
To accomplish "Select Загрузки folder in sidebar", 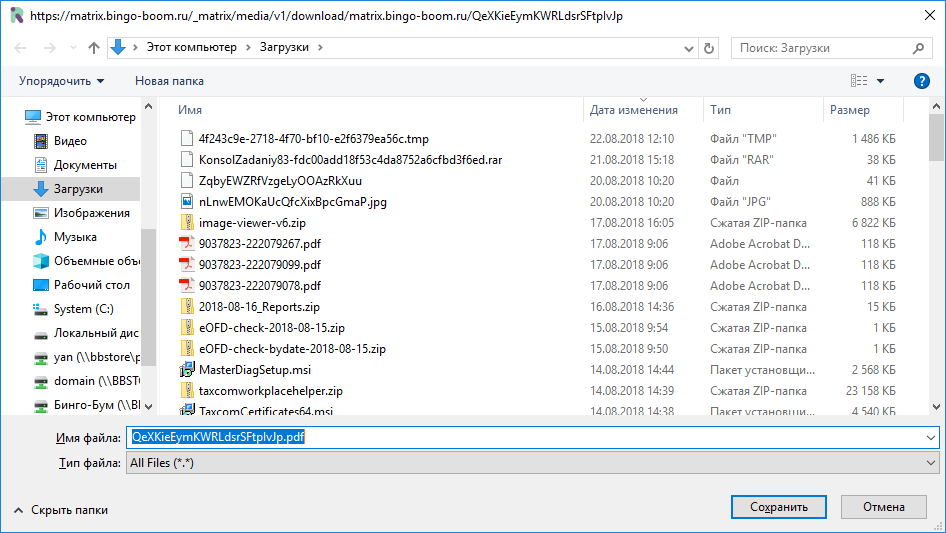I will coord(71,189).
